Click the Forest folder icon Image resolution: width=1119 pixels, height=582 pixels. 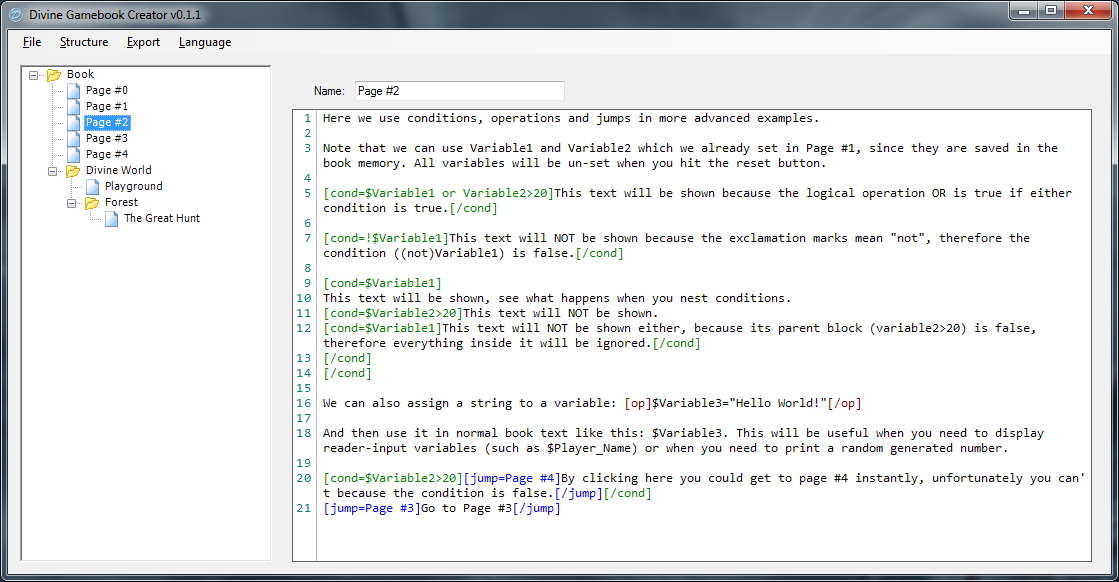click(91, 203)
